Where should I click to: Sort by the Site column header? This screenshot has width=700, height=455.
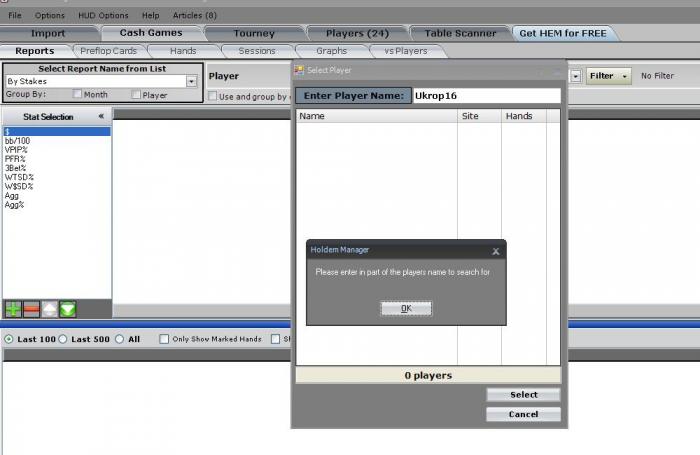(x=479, y=116)
